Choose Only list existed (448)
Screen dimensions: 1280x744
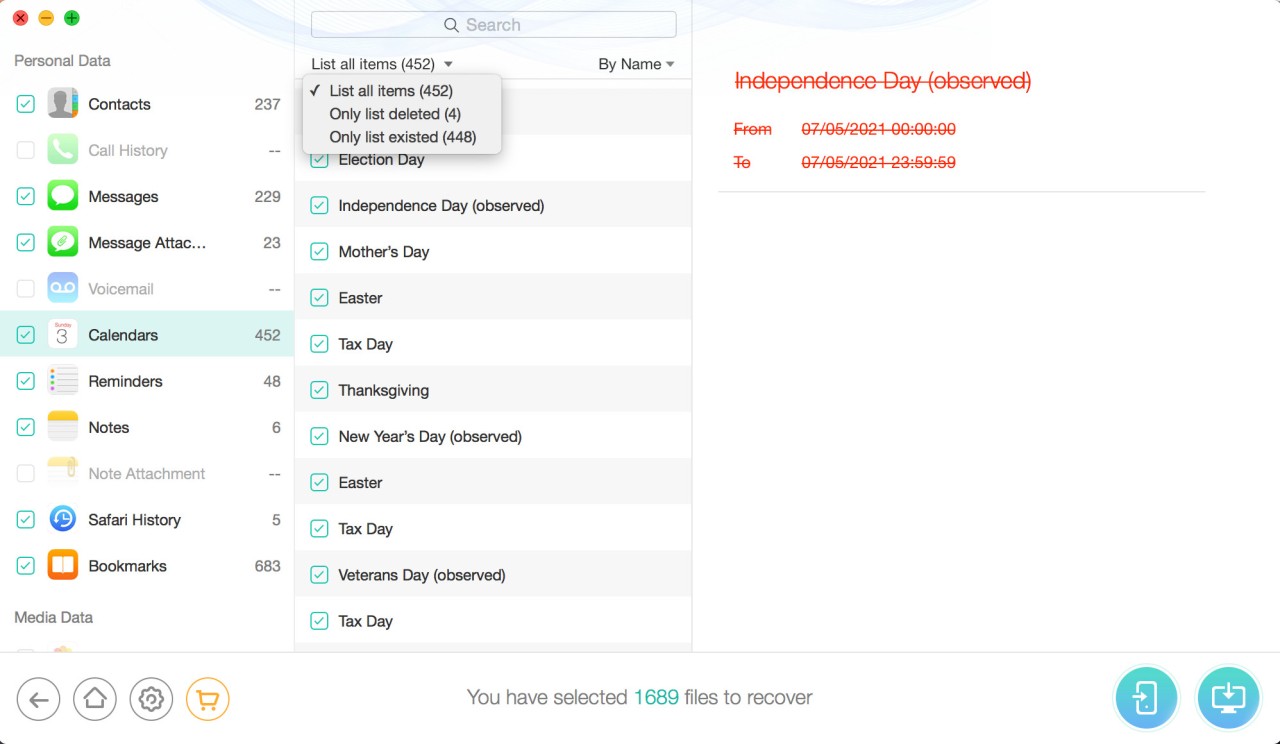[x=402, y=137]
